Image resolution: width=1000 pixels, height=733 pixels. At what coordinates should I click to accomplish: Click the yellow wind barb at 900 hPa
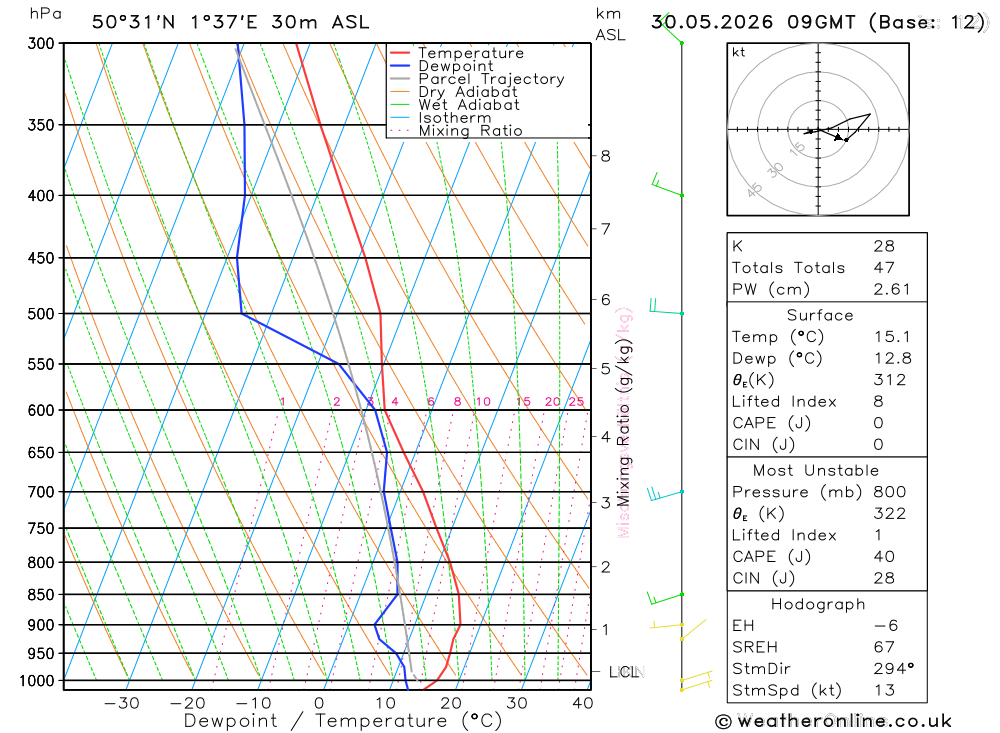click(x=667, y=625)
